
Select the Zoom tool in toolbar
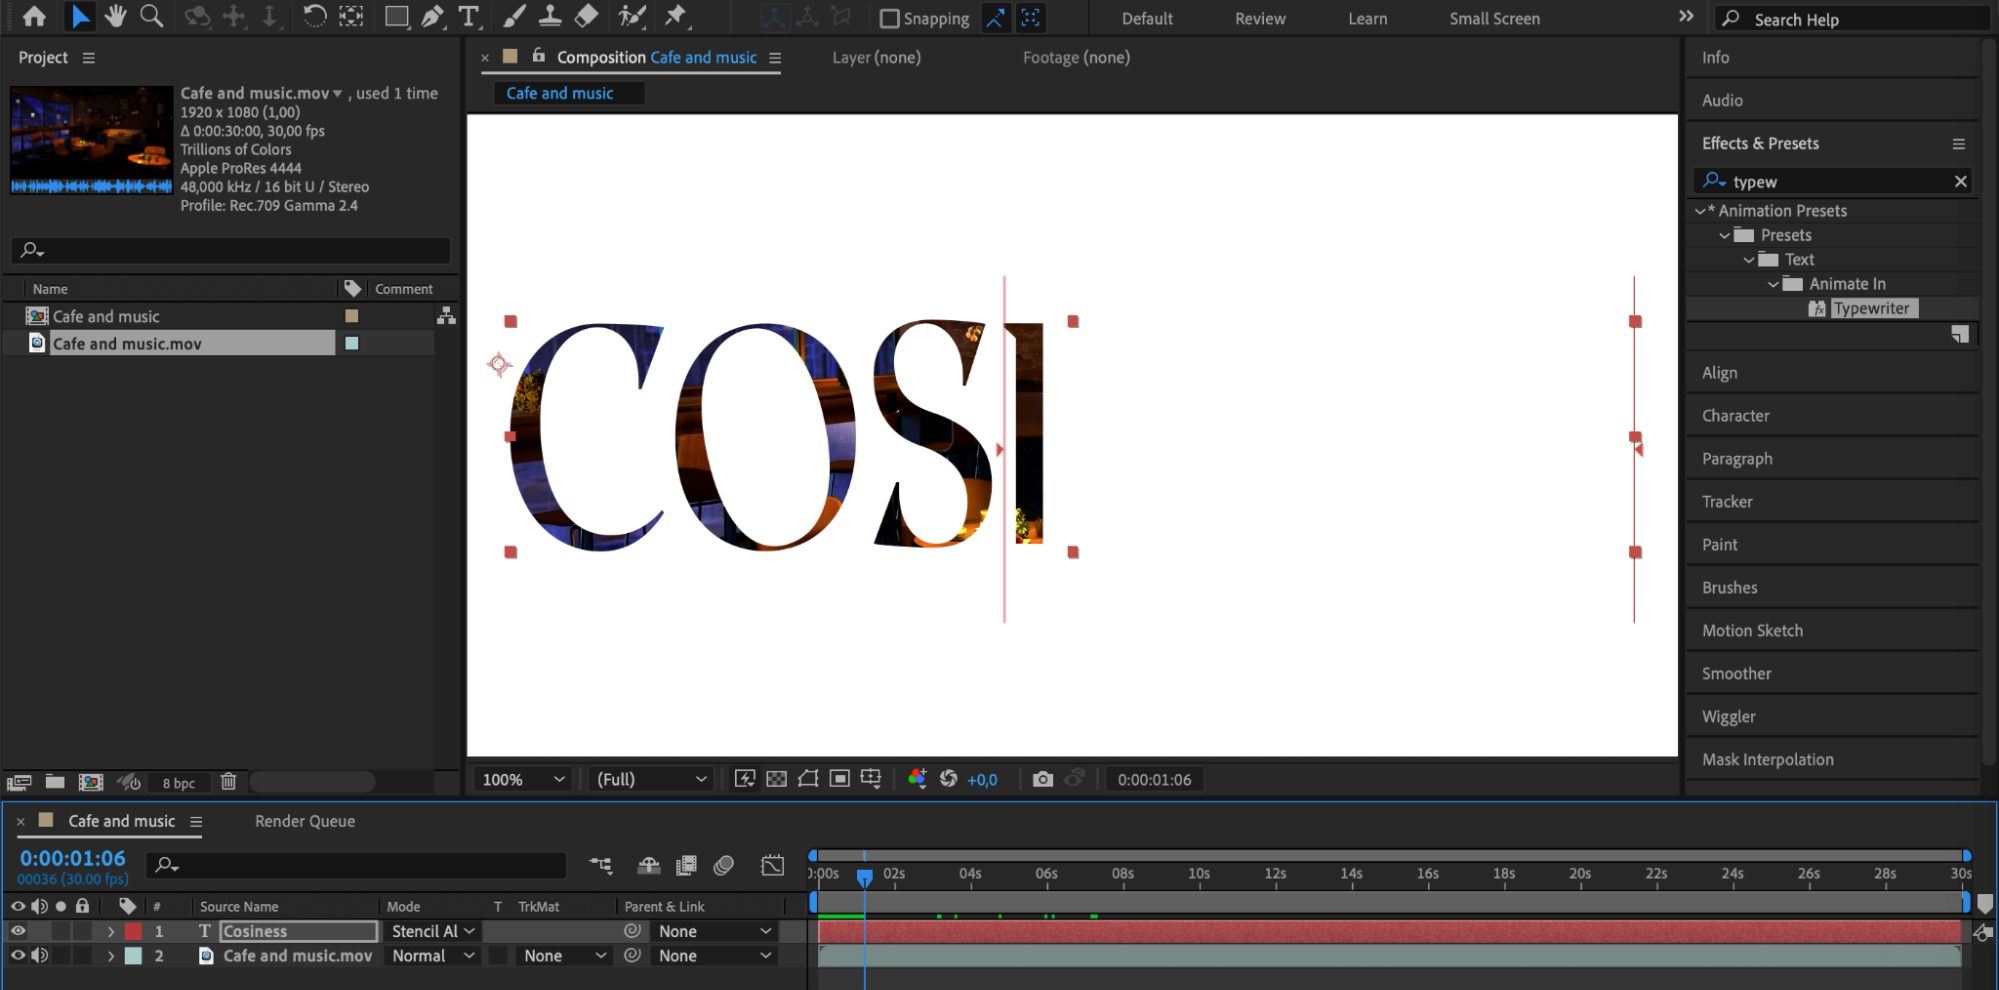point(151,16)
